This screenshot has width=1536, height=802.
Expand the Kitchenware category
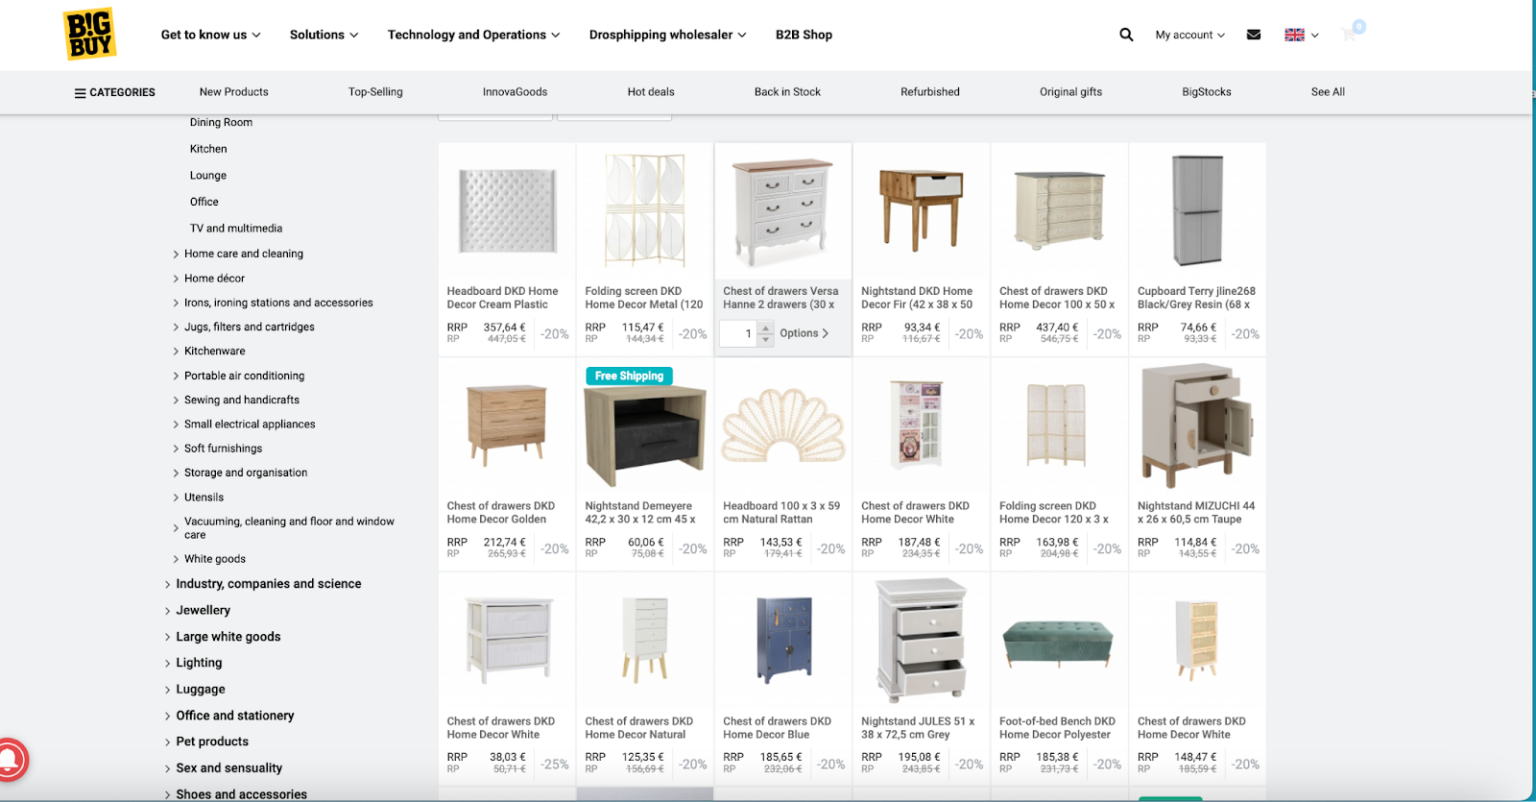point(216,351)
